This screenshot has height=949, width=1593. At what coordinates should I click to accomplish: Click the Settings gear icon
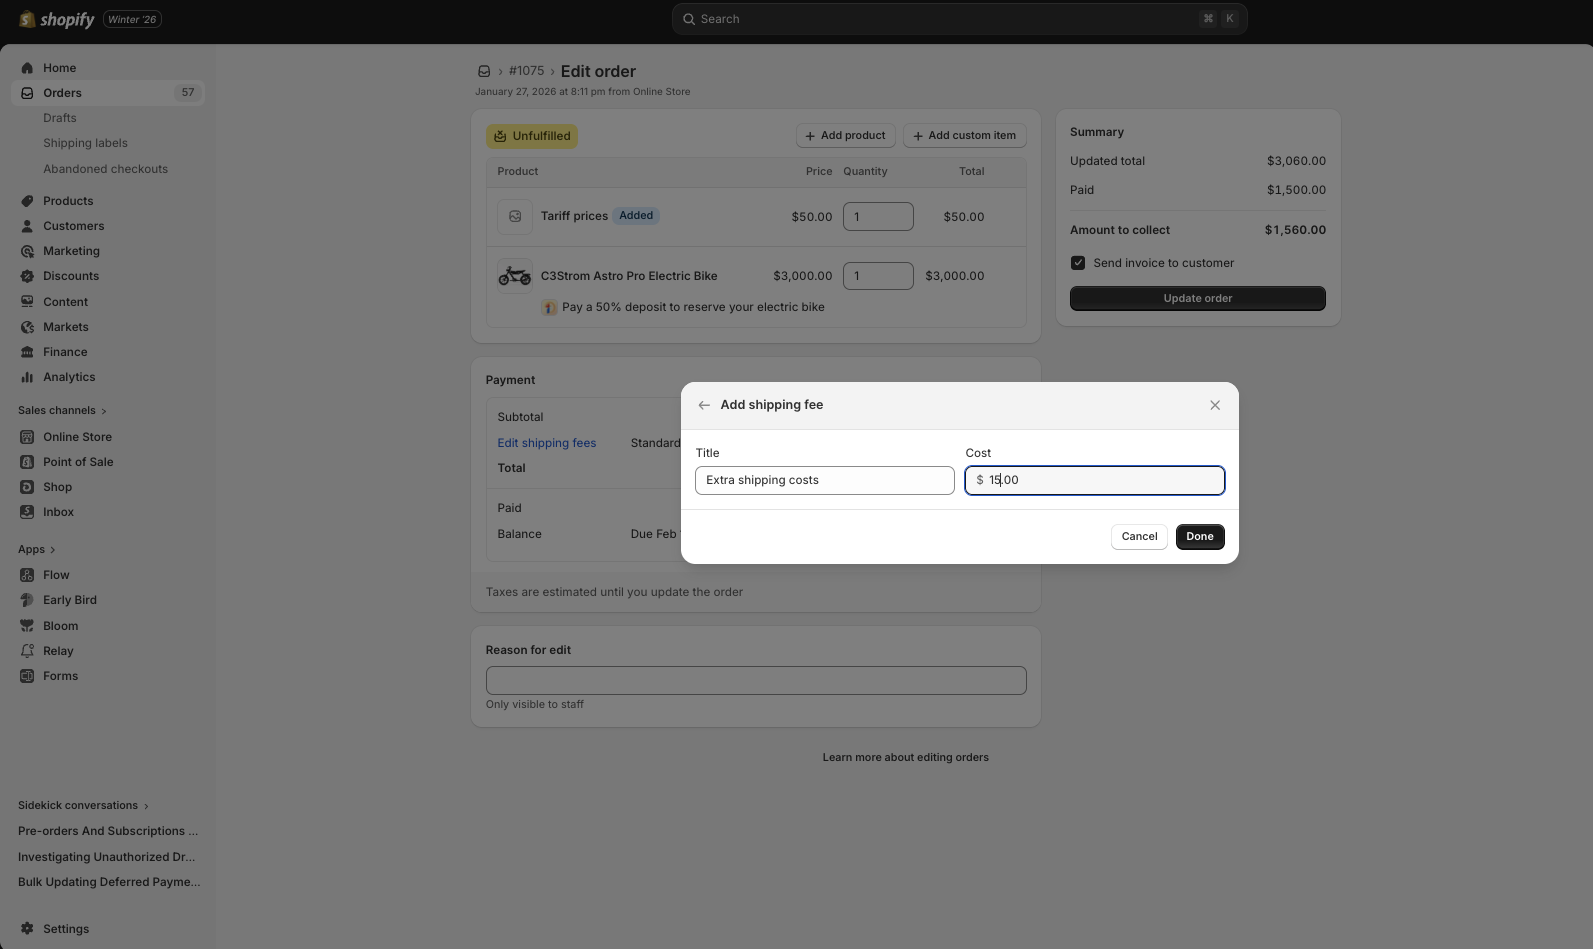click(x=27, y=929)
